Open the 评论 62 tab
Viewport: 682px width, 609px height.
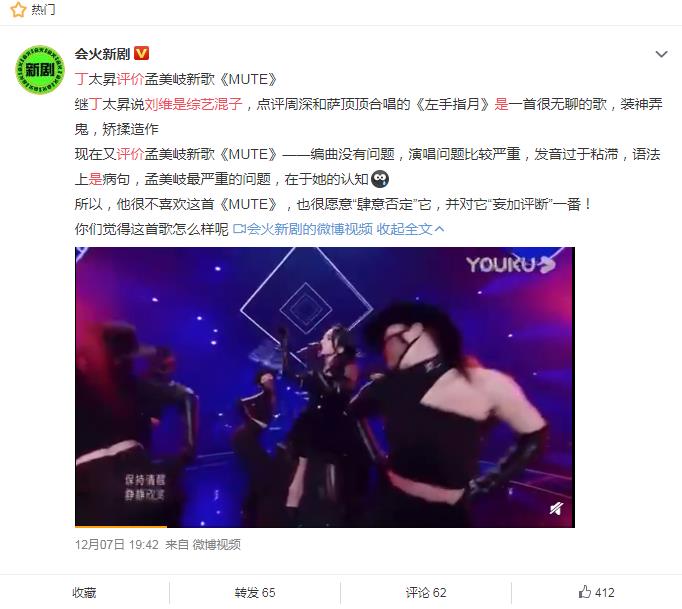tap(426, 592)
